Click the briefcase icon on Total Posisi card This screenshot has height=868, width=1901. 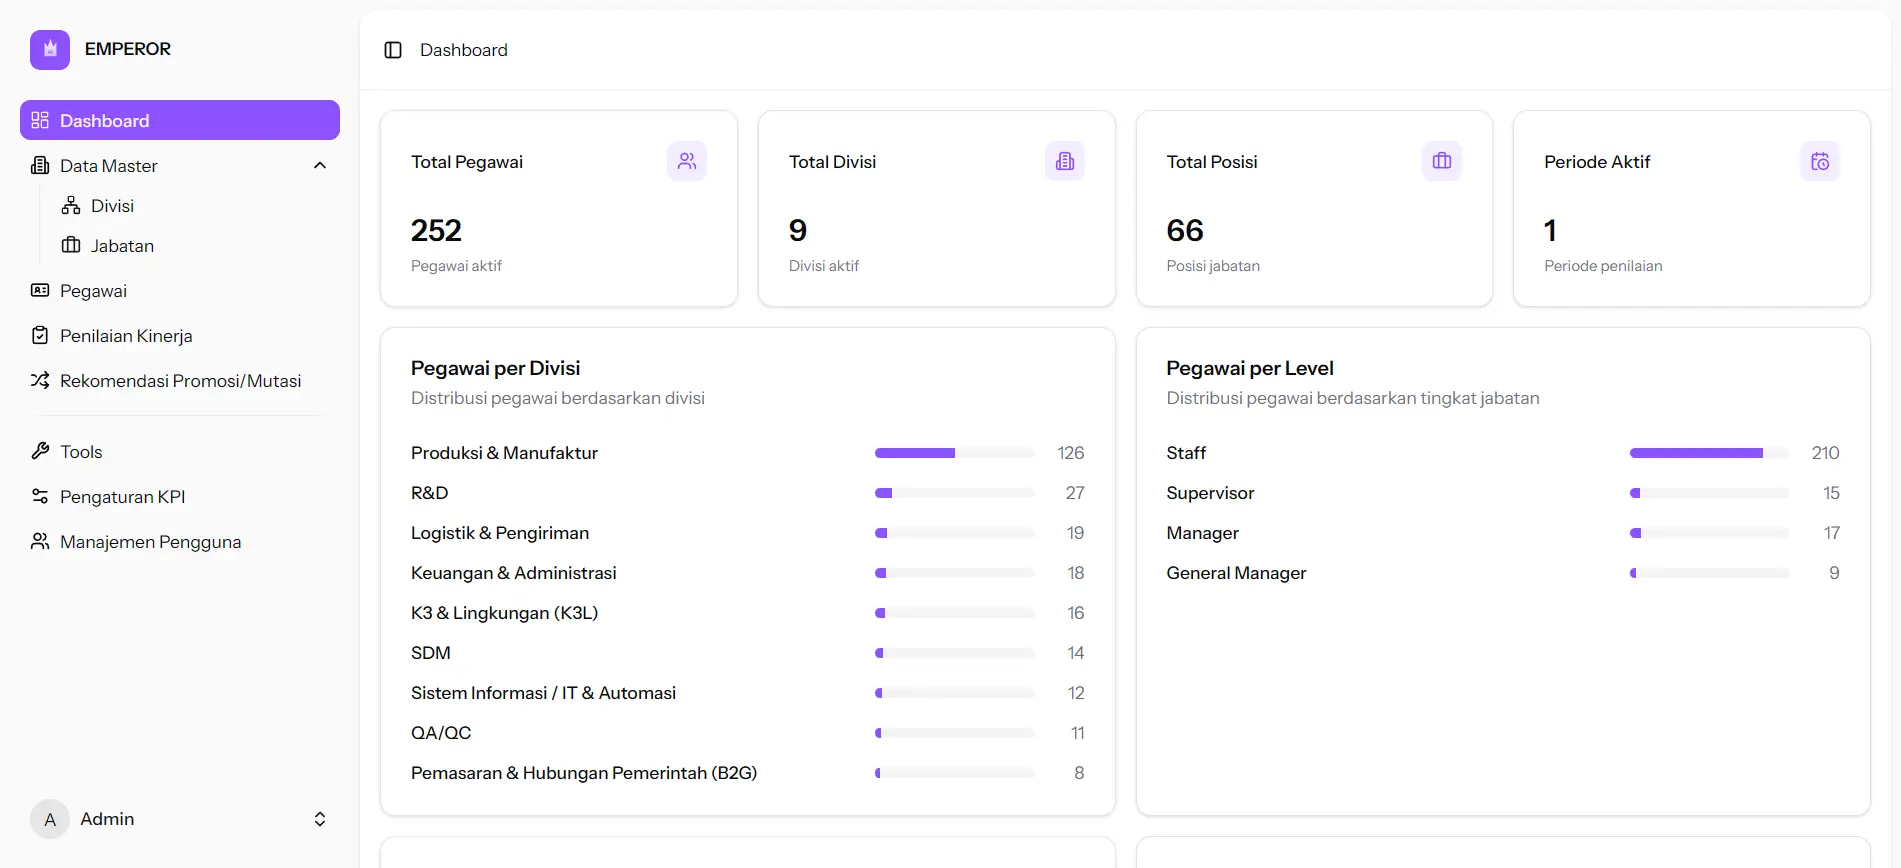coord(1442,161)
